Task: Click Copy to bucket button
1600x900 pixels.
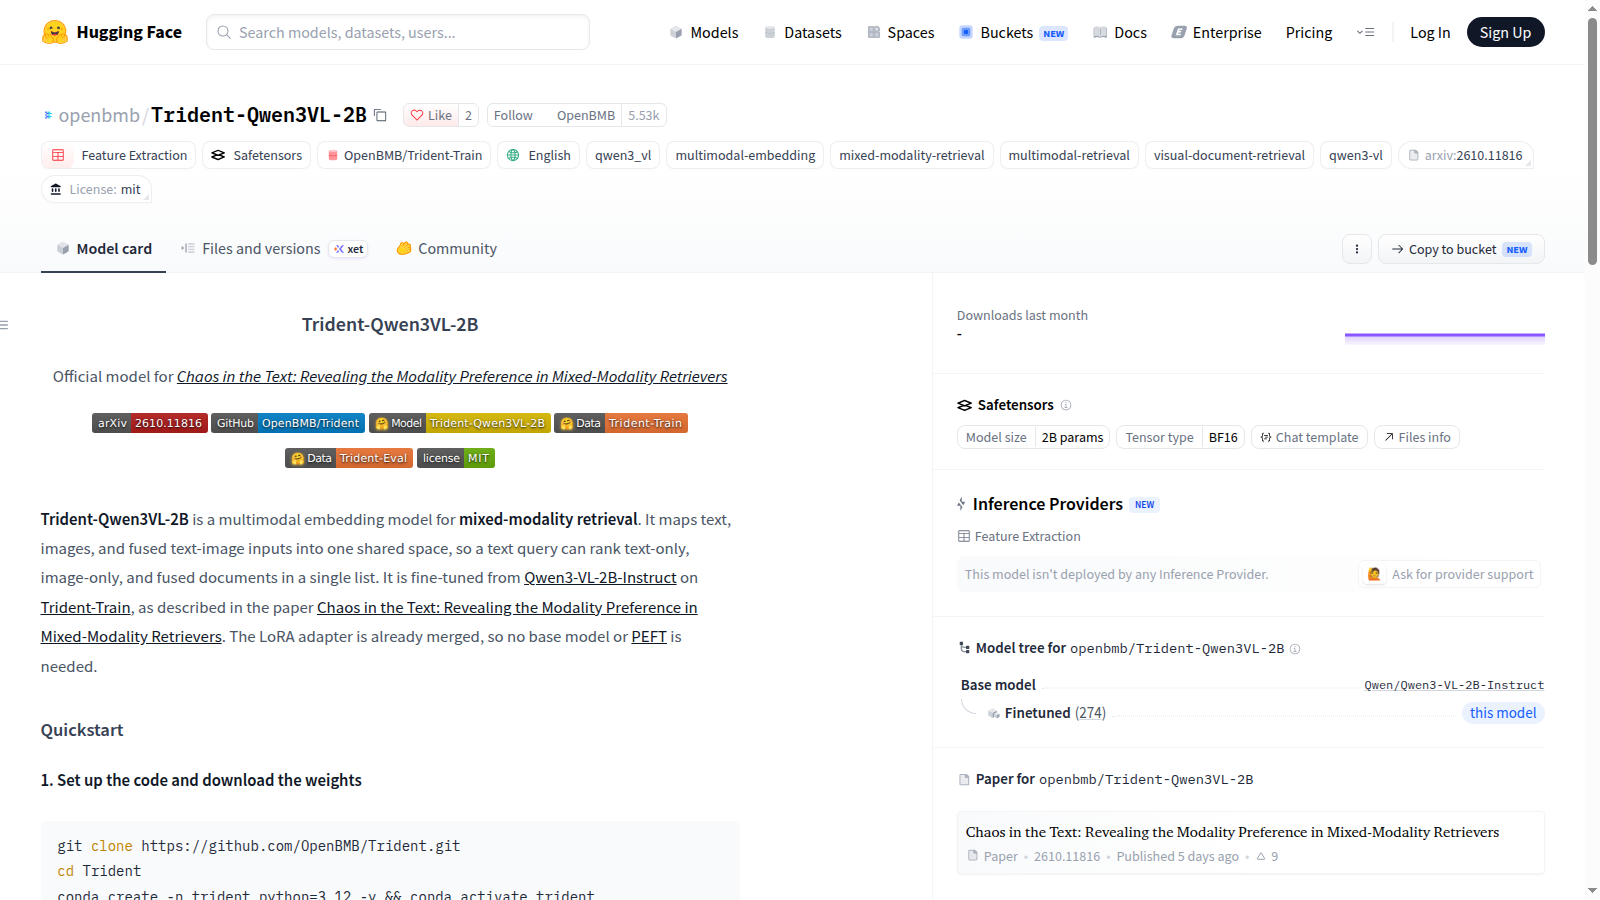Action: pyautogui.click(x=1461, y=249)
